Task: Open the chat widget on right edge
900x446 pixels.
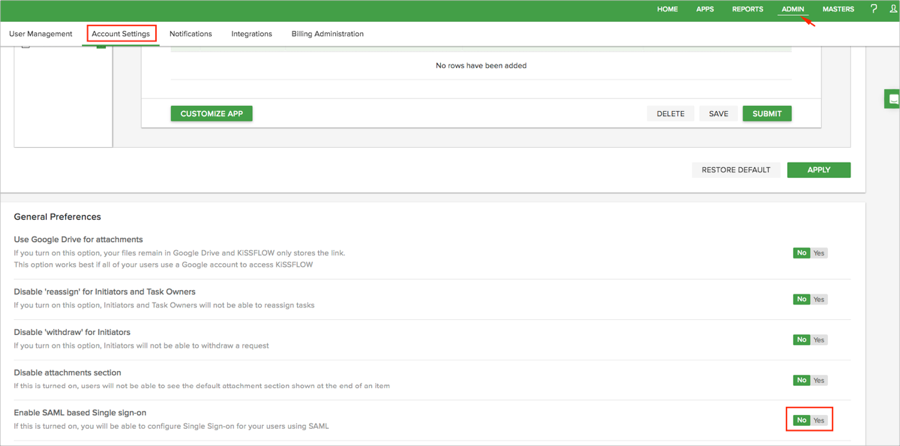Action: (x=891, y=99)
